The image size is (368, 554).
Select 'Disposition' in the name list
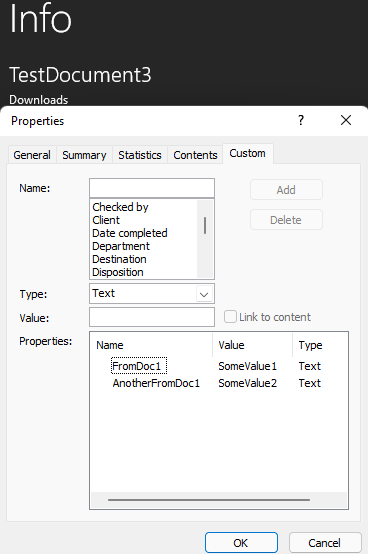[x=118, y=272]
